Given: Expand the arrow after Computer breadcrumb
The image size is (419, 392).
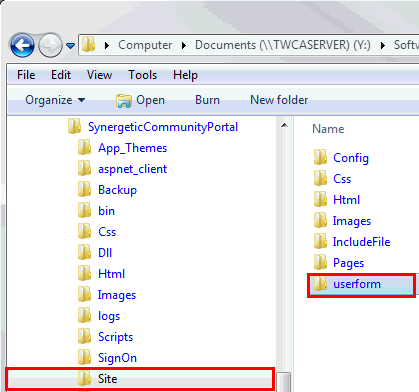Looking at the screenshot, I should (x=184, y=45).
